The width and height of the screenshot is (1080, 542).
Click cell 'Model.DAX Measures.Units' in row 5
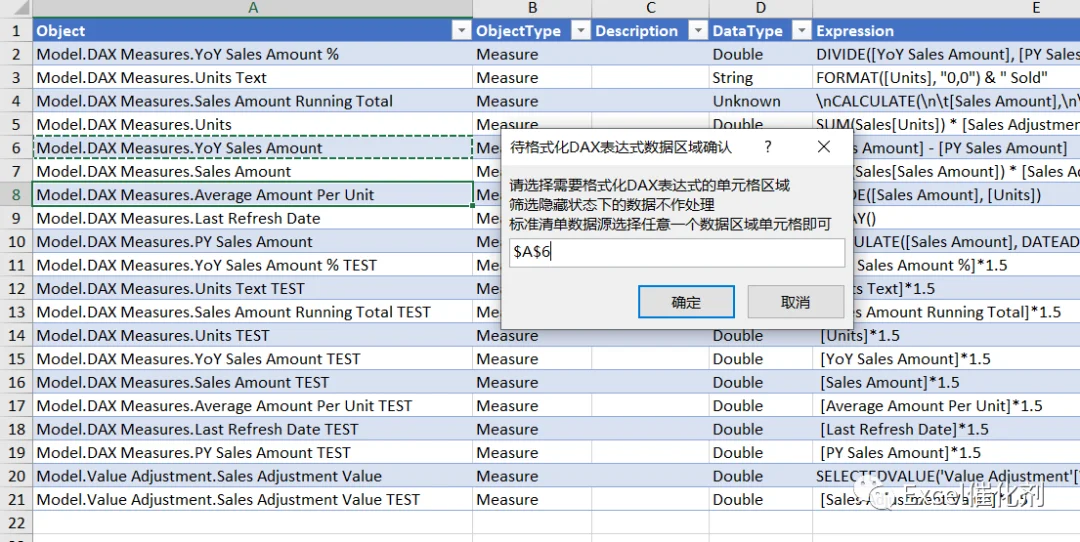click(x=253, y=125)
